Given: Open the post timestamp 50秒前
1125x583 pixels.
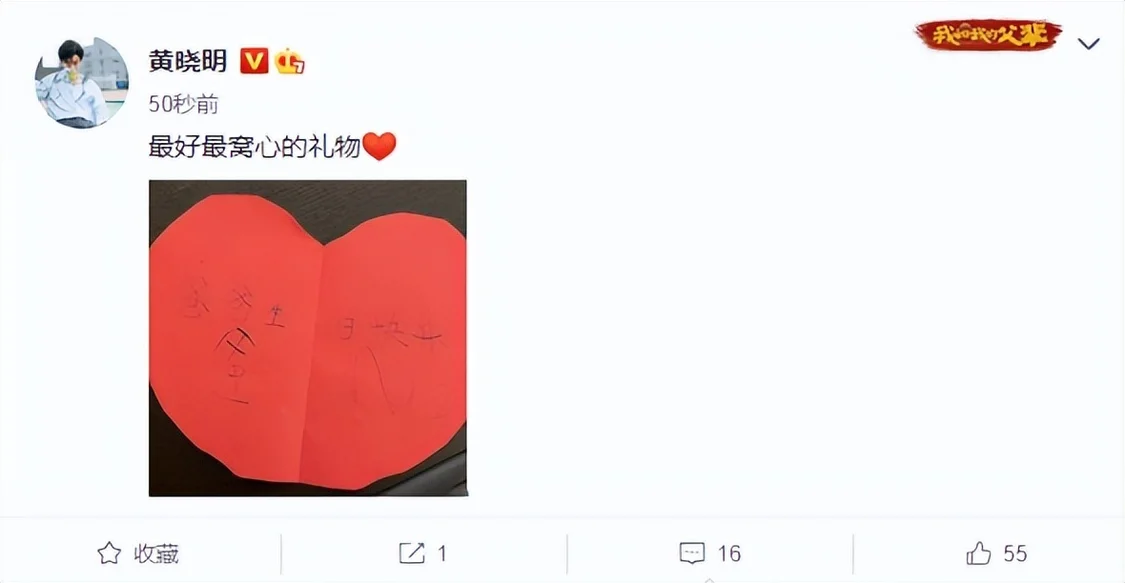Looking at the screenshot, I should point(184,105).
